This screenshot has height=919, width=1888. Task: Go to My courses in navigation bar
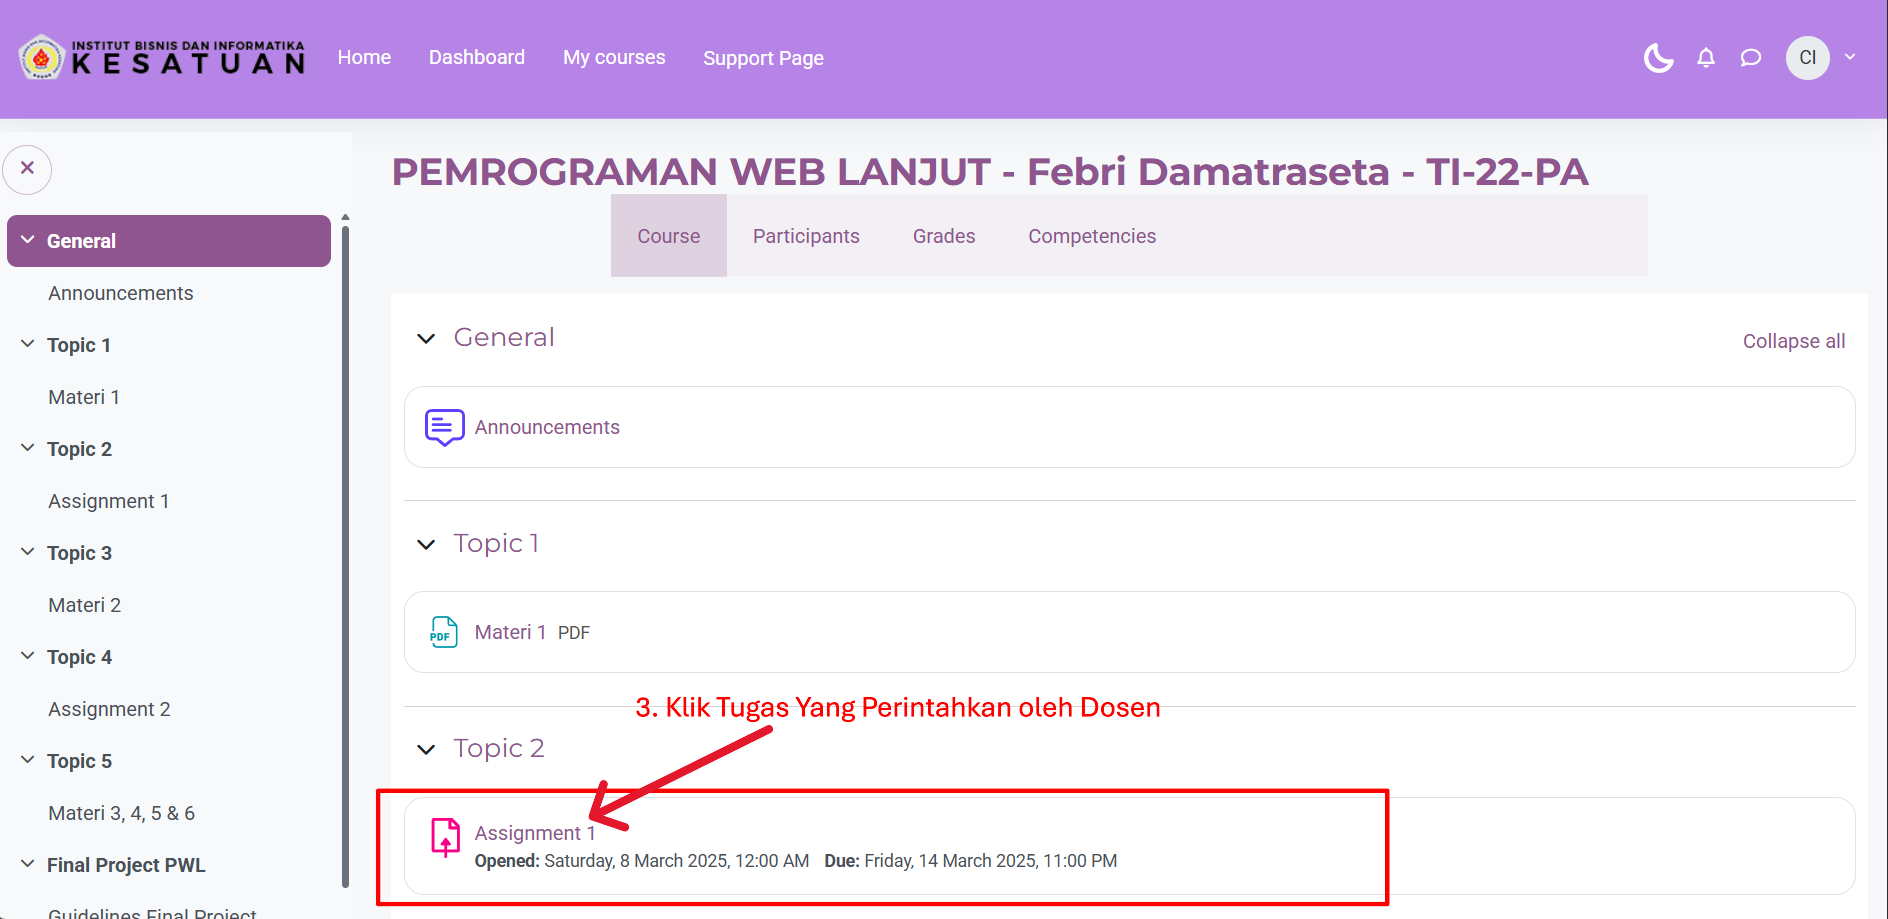(x=613, y=58)
